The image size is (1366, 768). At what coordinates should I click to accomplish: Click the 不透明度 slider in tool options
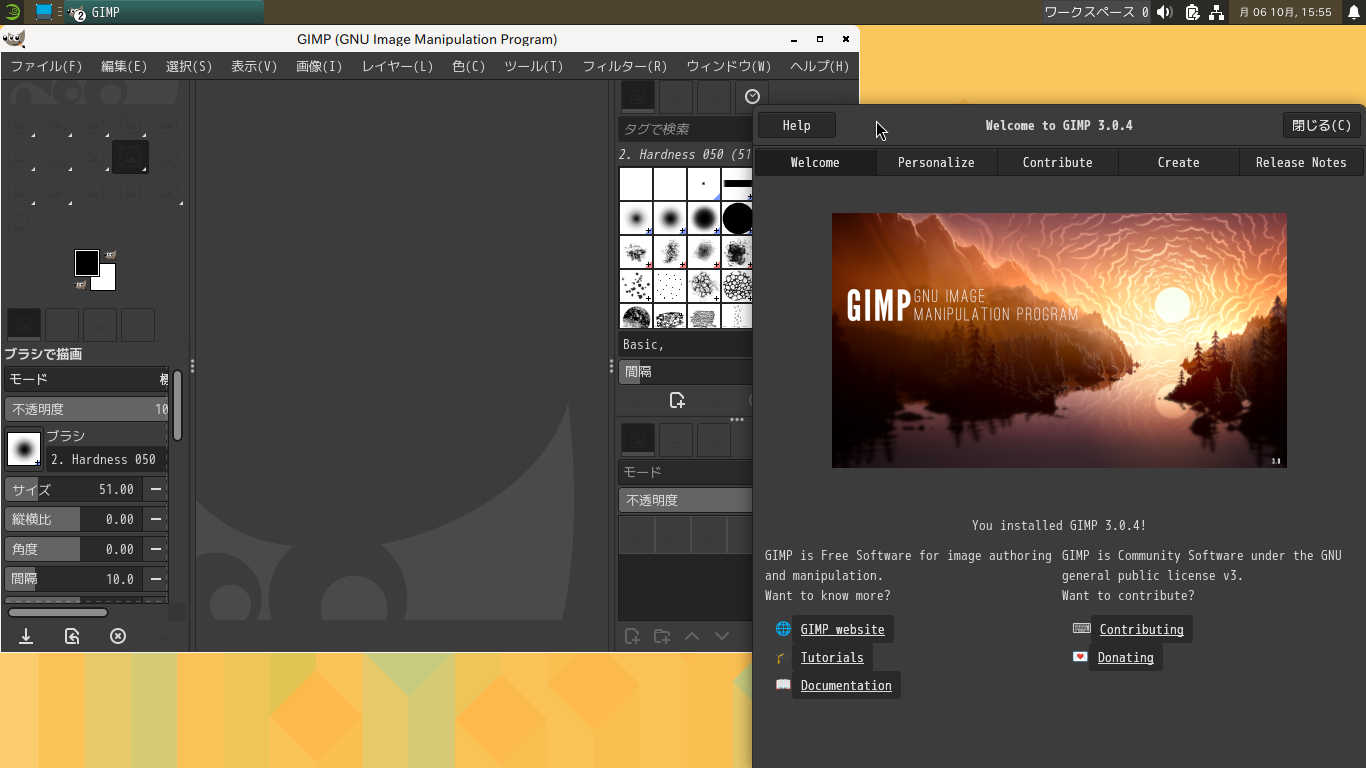click(87, 409)
